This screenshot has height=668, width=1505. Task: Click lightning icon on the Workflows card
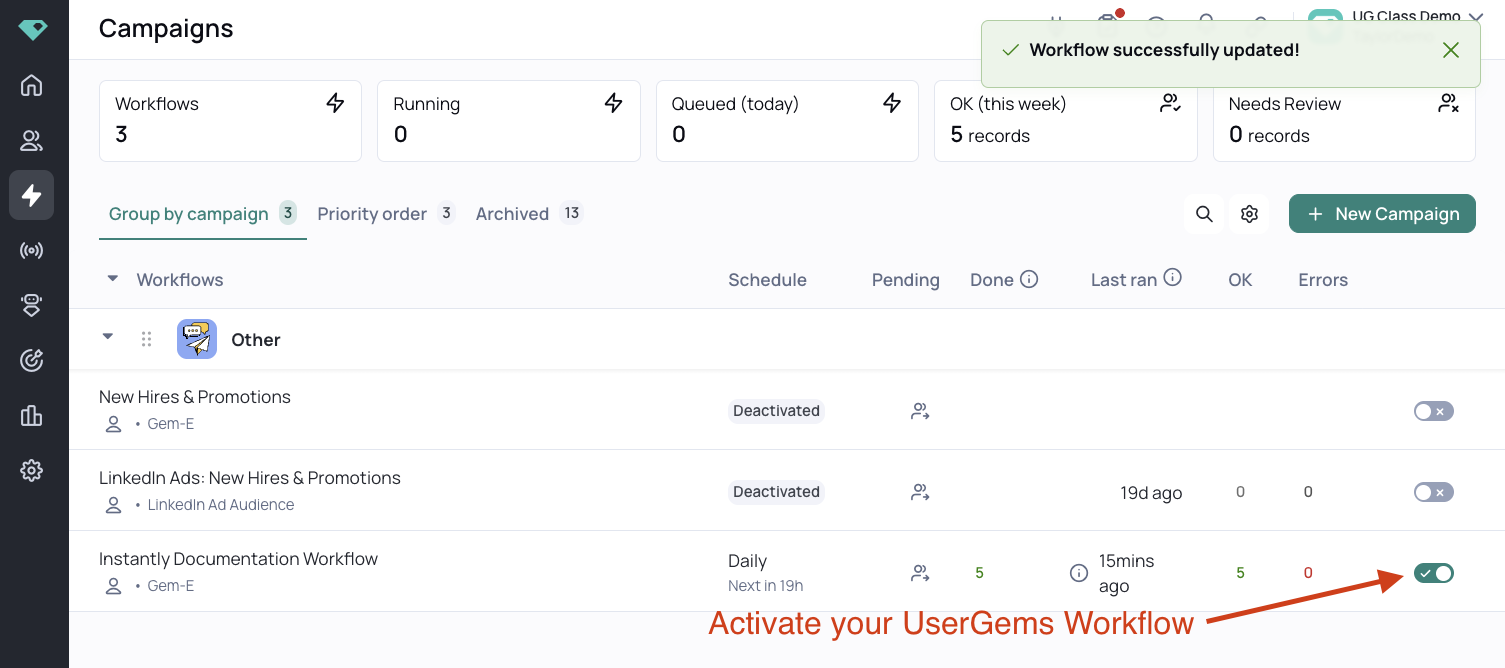click(336, 103)
